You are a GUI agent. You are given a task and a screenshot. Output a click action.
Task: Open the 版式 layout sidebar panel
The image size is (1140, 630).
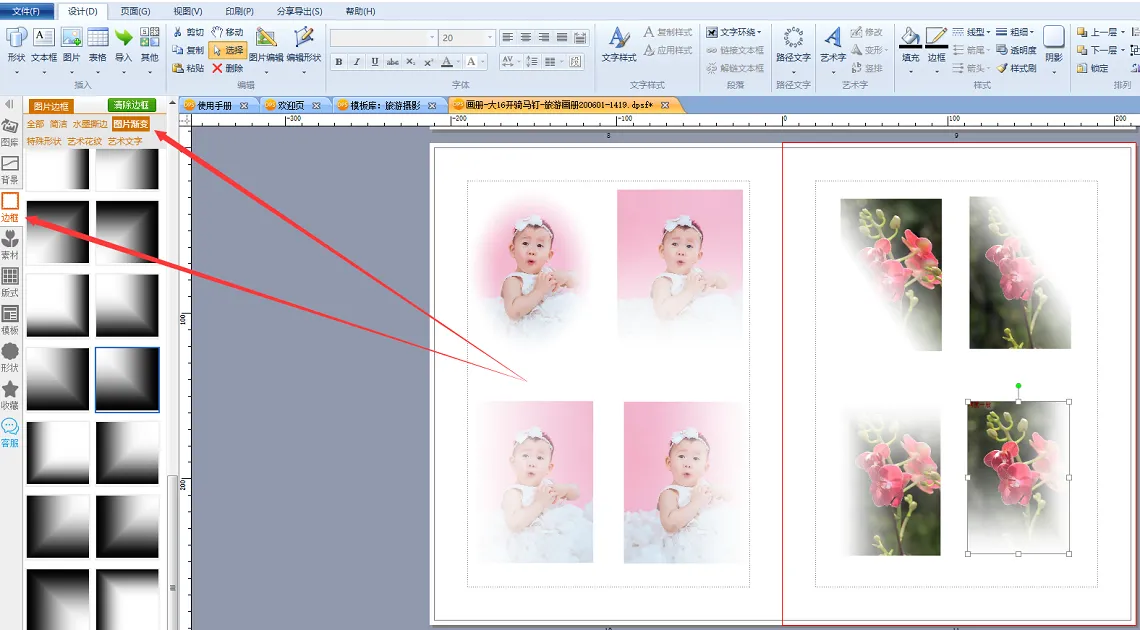(x=10, y=281)
